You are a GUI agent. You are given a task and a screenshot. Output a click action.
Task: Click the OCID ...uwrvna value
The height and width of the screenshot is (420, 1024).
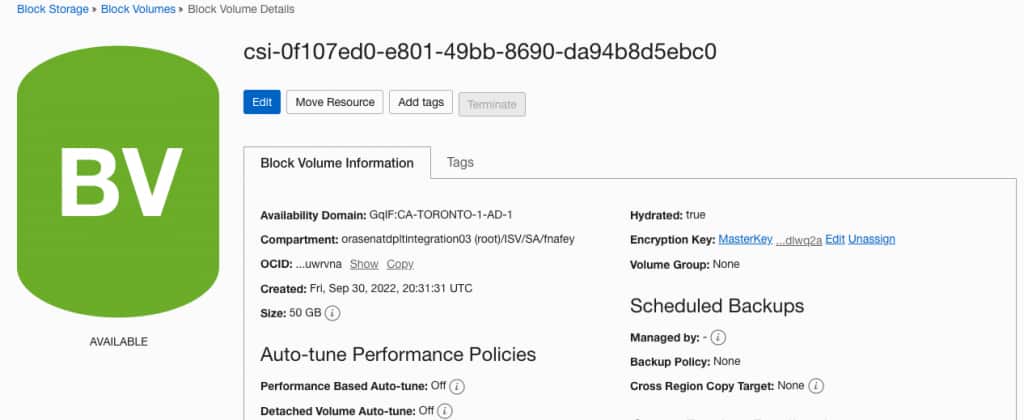coord(319,264)
